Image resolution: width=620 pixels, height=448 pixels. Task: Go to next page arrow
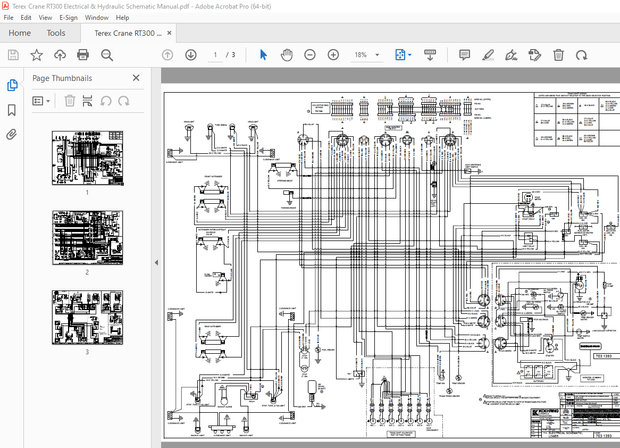(191, 55)
